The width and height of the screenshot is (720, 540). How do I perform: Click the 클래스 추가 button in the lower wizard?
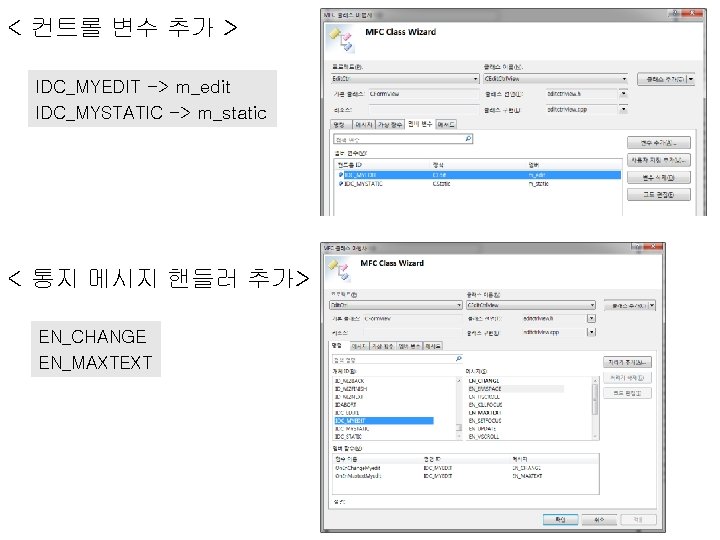point(627,305)
